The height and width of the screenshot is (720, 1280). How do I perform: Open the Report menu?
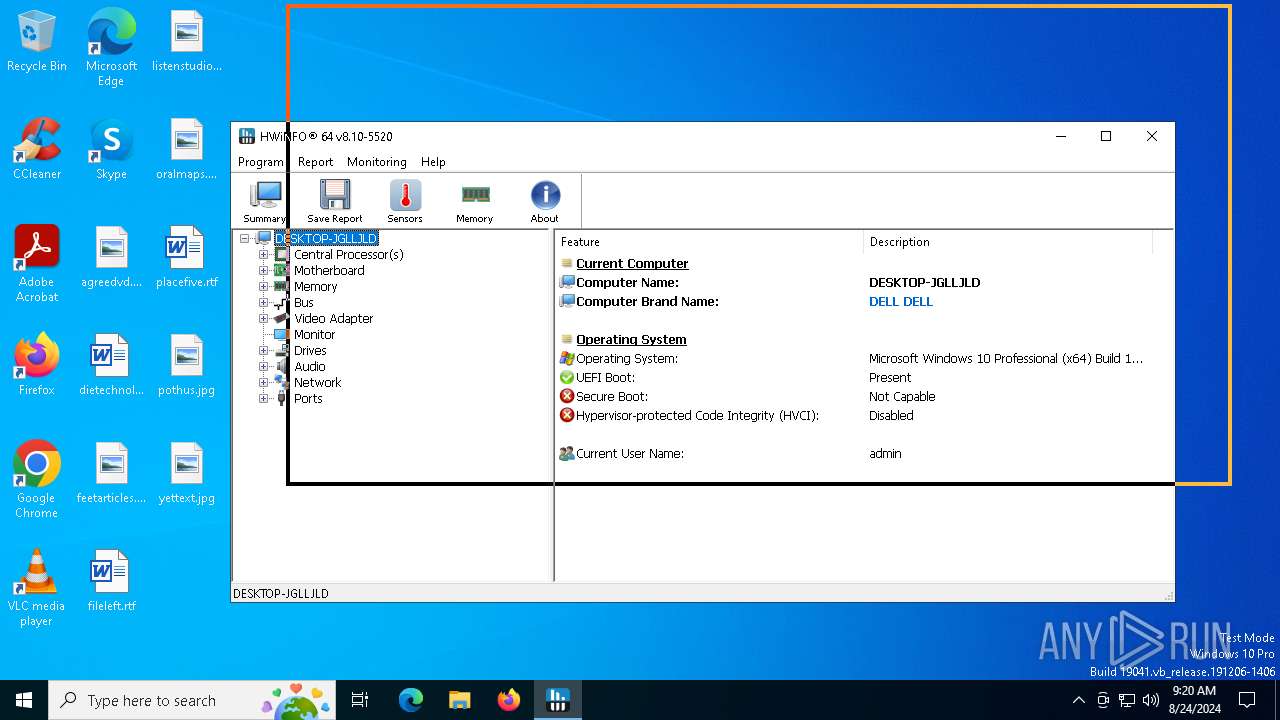click(315, 162)
